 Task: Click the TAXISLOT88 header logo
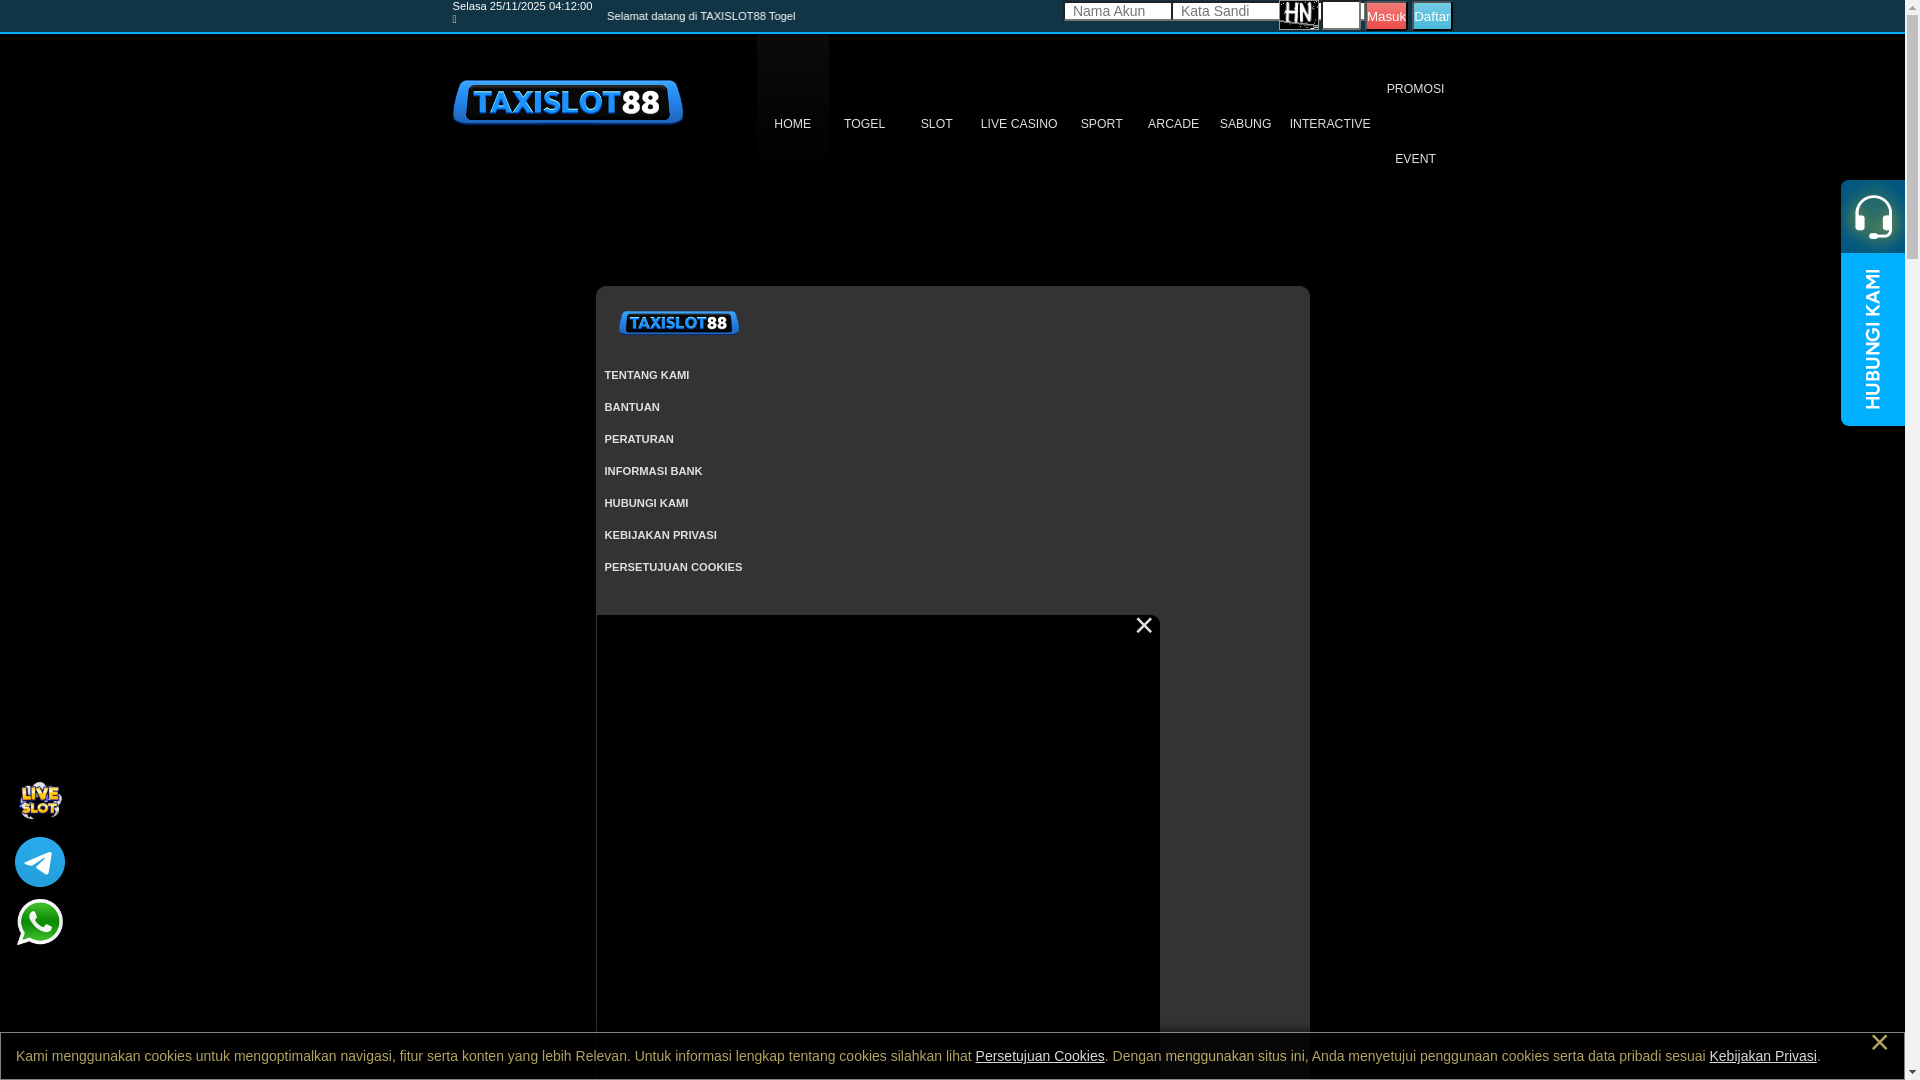click(568, 102)
